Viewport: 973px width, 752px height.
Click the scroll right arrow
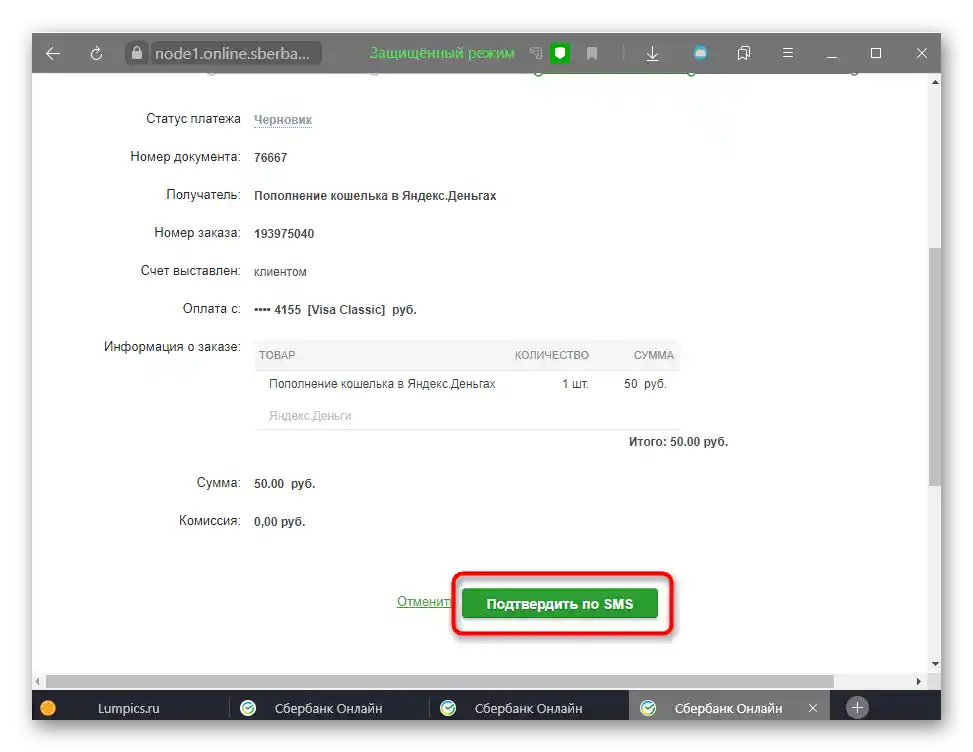pyautogui.click(x=919, y=681)
